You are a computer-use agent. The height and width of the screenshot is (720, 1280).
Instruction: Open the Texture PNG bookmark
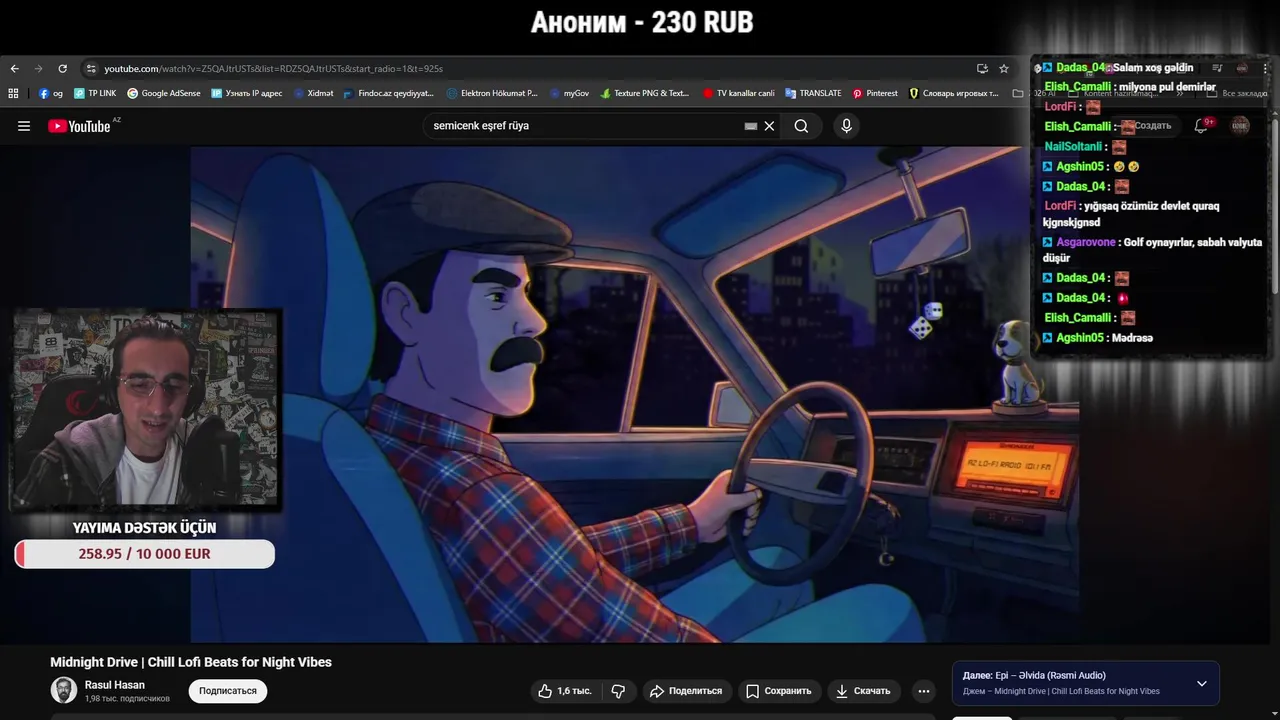point(645,93)
